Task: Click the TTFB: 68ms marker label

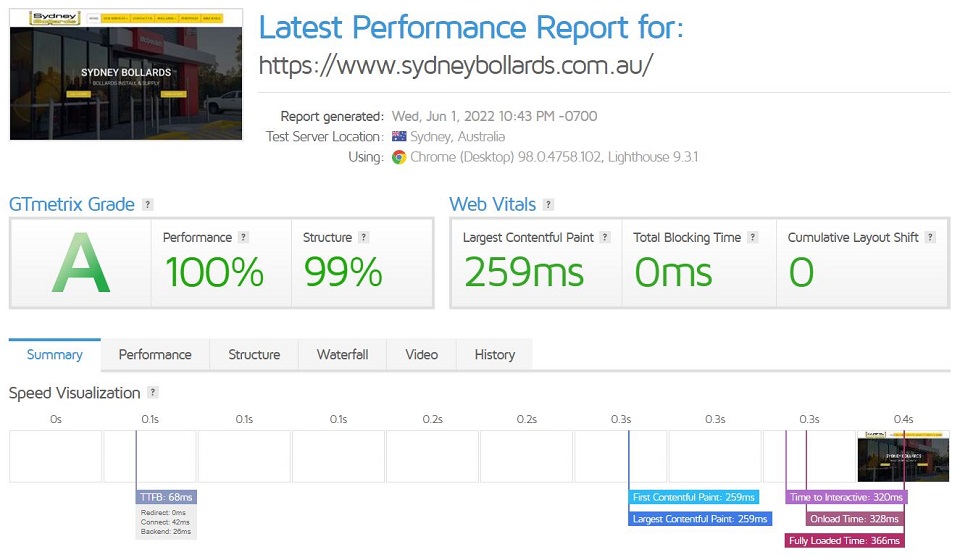Action: click(x=166, y=497)
